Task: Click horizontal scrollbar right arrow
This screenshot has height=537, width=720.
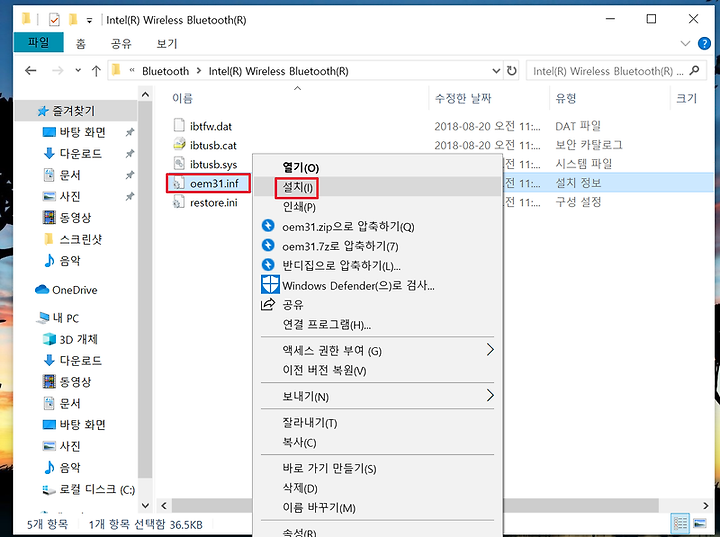Action: (x=706, y=505)
